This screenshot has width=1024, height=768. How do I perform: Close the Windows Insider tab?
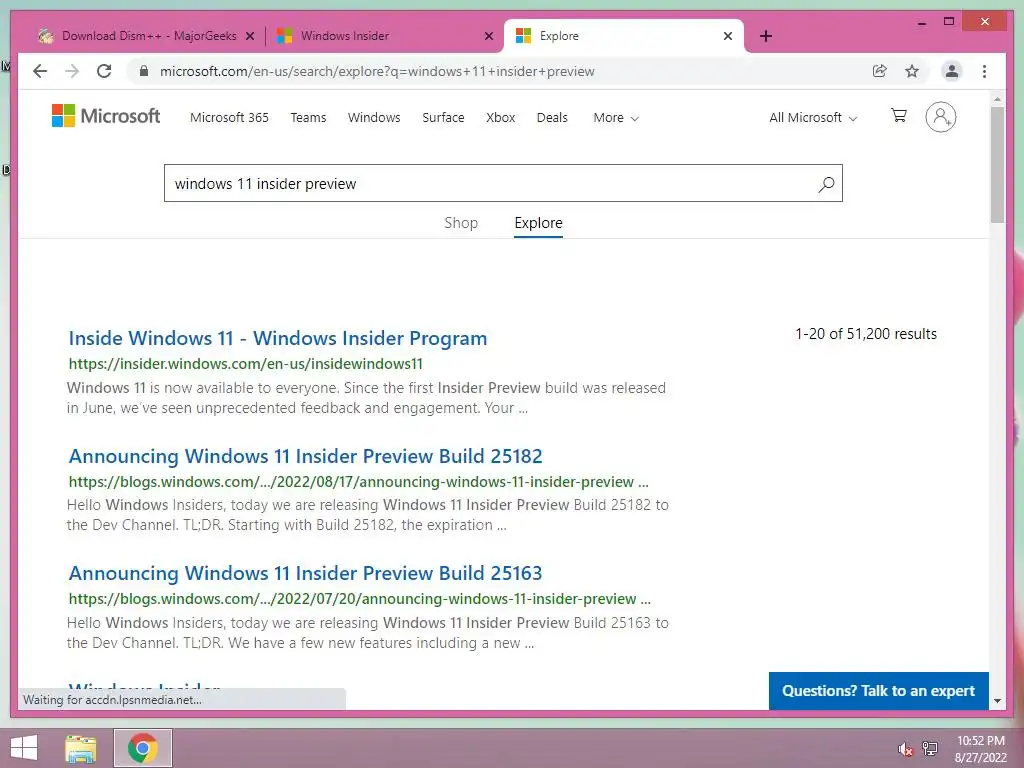488,36
